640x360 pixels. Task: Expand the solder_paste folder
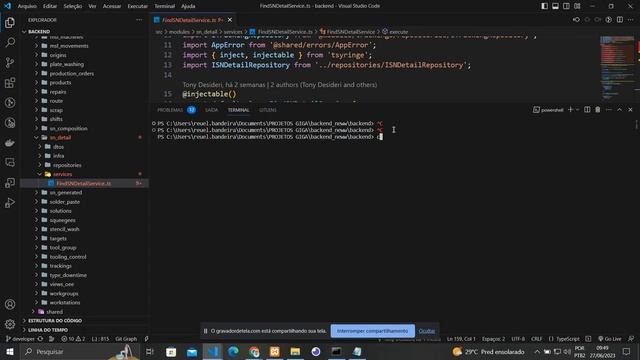pyautogui.click(x=84, y=202)
